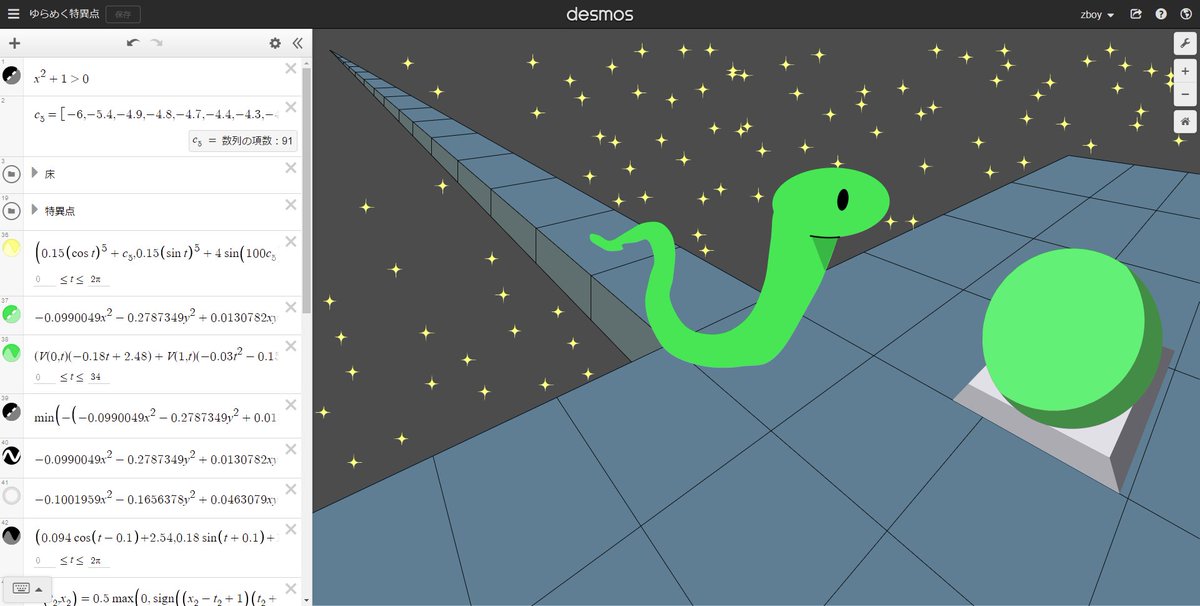Edit upper bound 2π of expression 42
The height and width of the screenshot is (606, 1200).
point(99,562)
